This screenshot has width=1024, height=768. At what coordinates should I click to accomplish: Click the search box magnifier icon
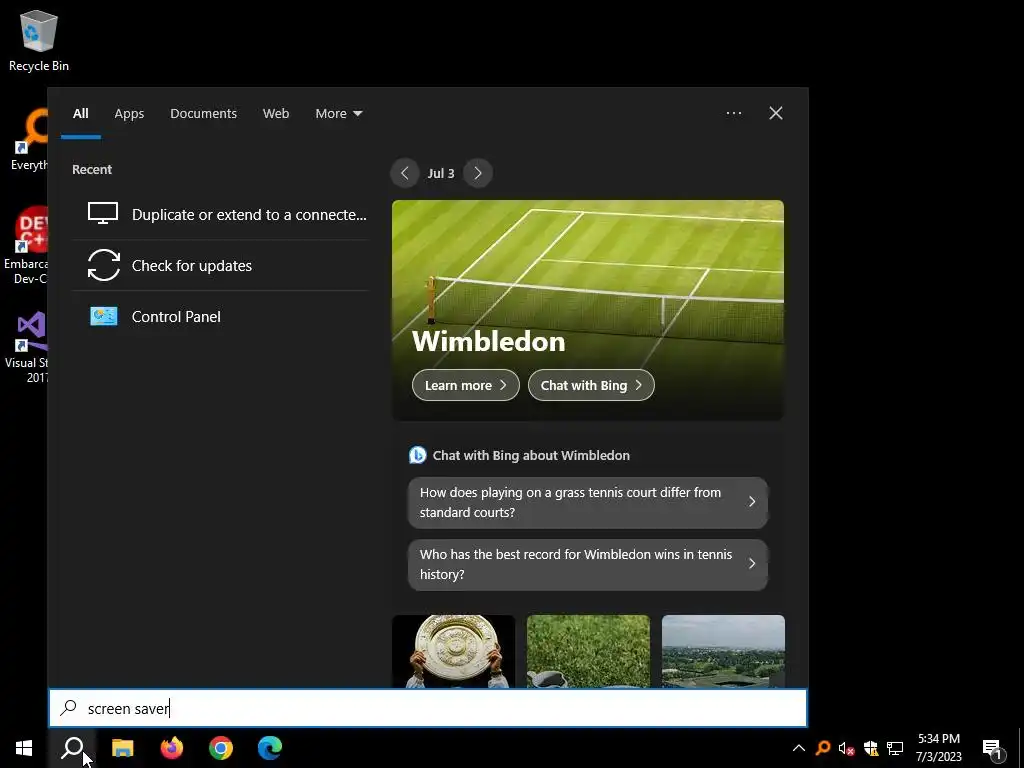pos(69,708)
